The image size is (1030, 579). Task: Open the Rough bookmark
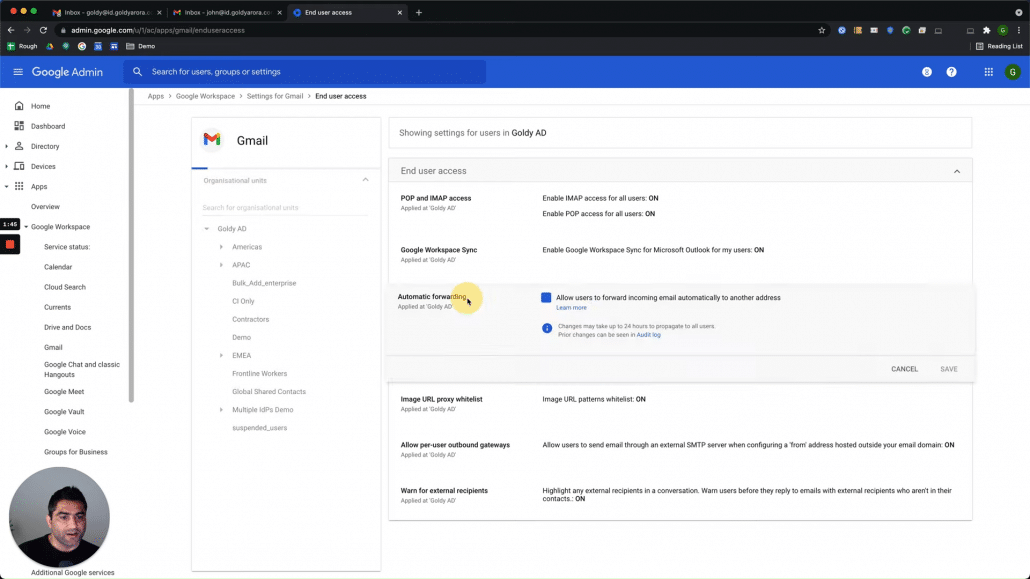tap(22, 46)
